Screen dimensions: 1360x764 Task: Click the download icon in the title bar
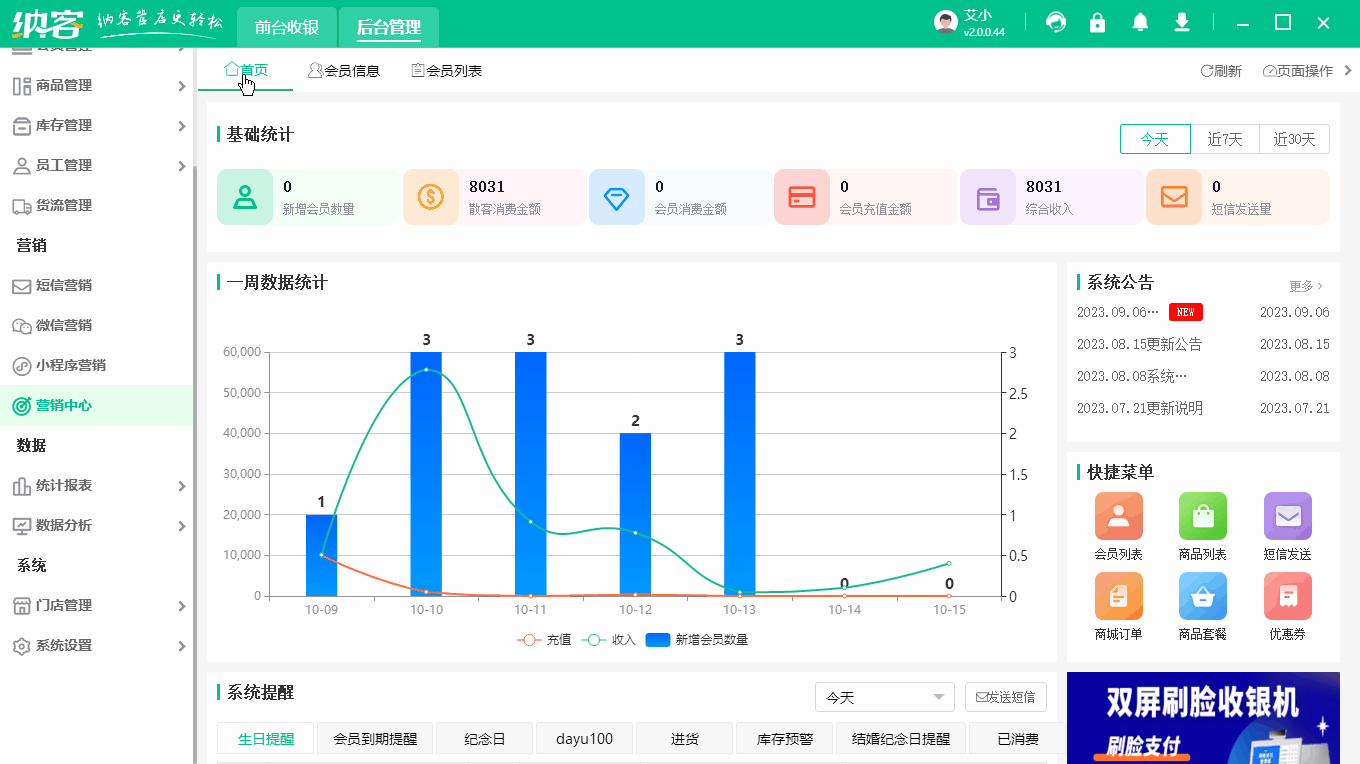[x=1181, y=21]
